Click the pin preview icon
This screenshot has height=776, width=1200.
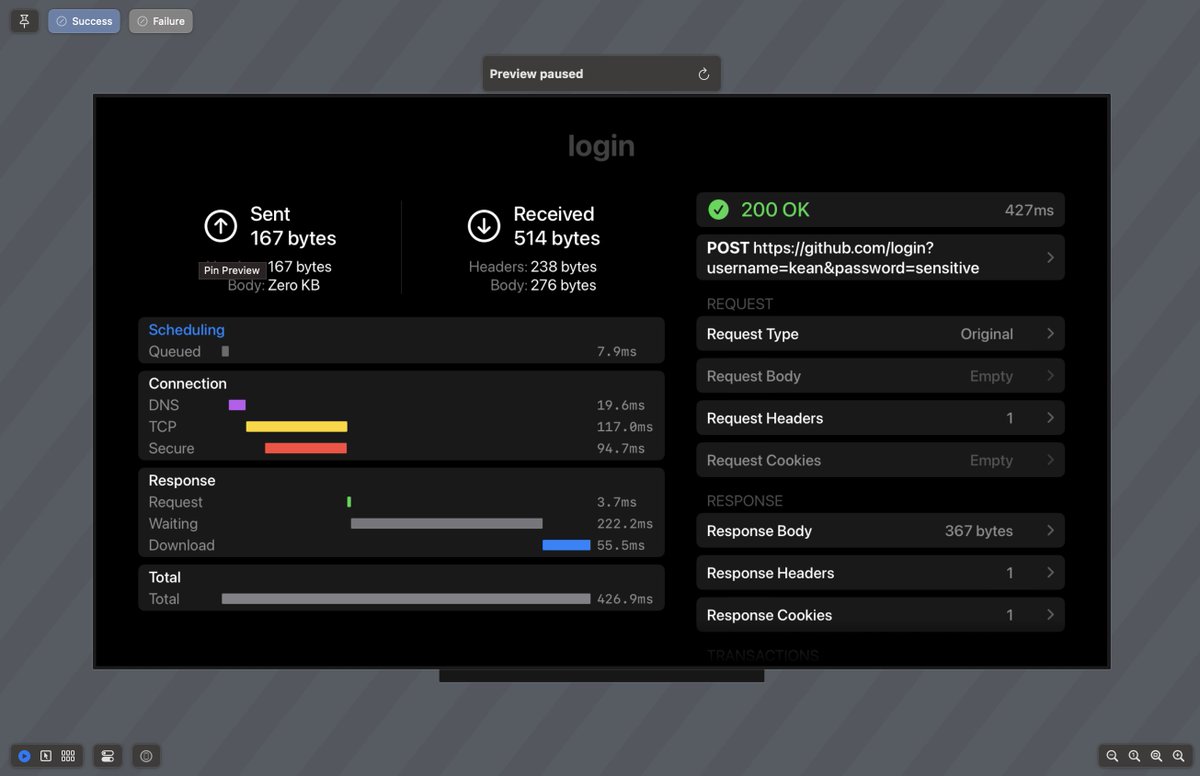click(24, 21)
